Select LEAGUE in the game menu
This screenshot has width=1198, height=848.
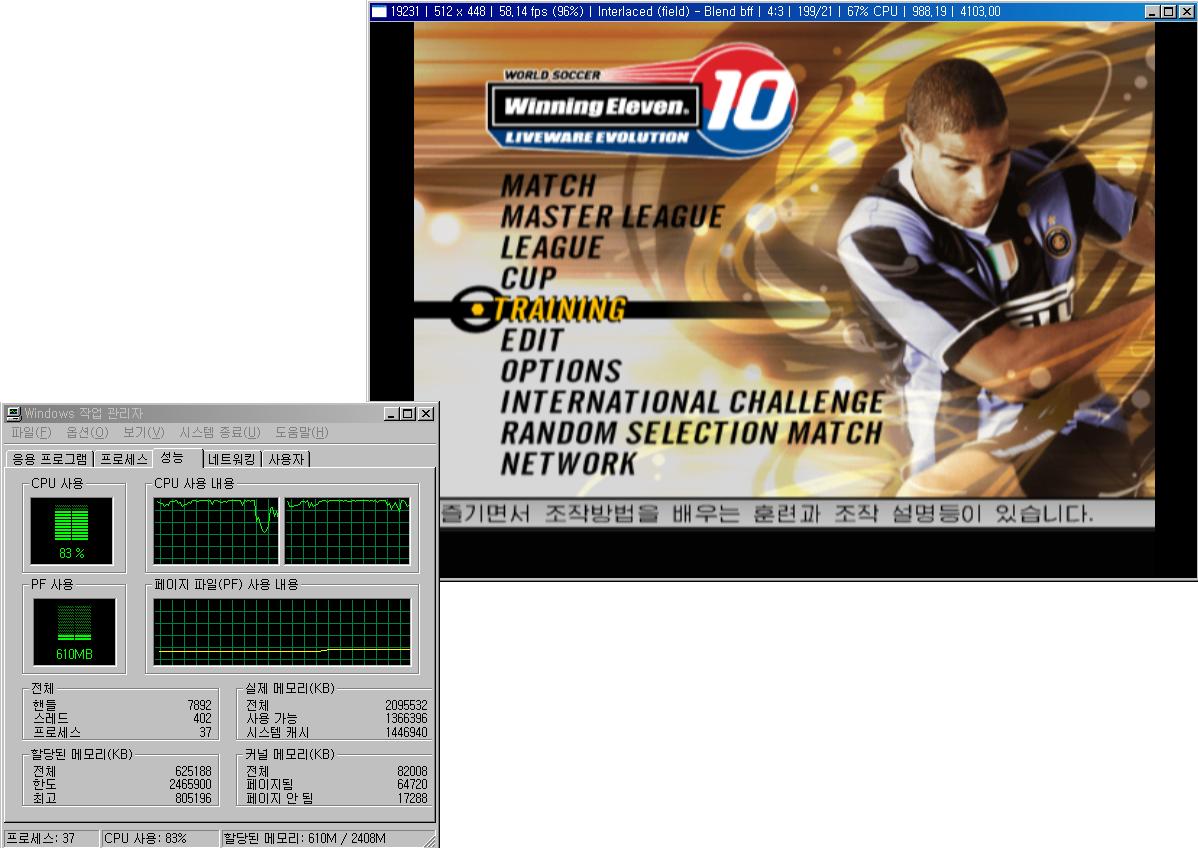(552, 248)
